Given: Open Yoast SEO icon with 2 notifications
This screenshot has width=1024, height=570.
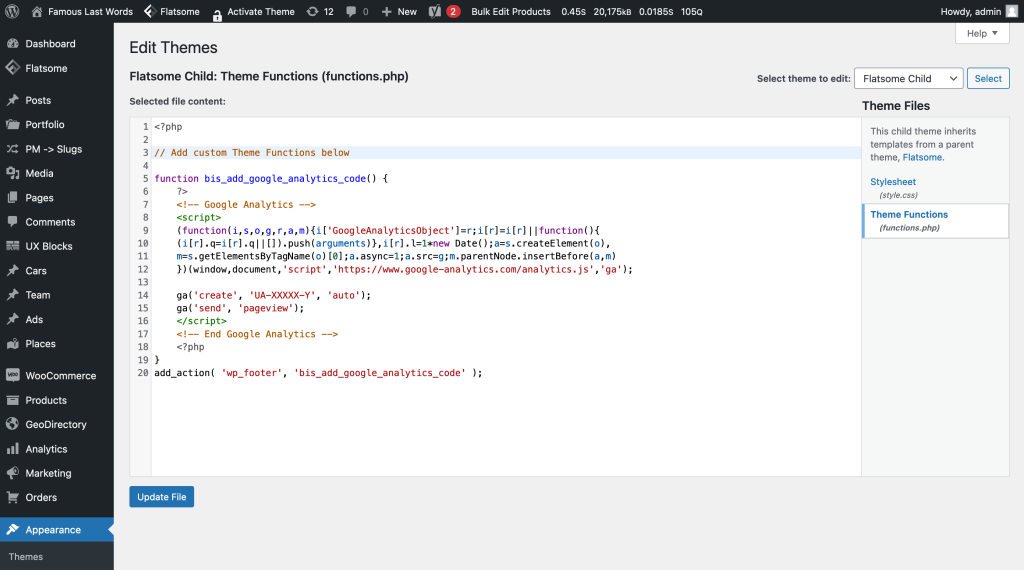Looking at the screenshot, I should 434,12.
